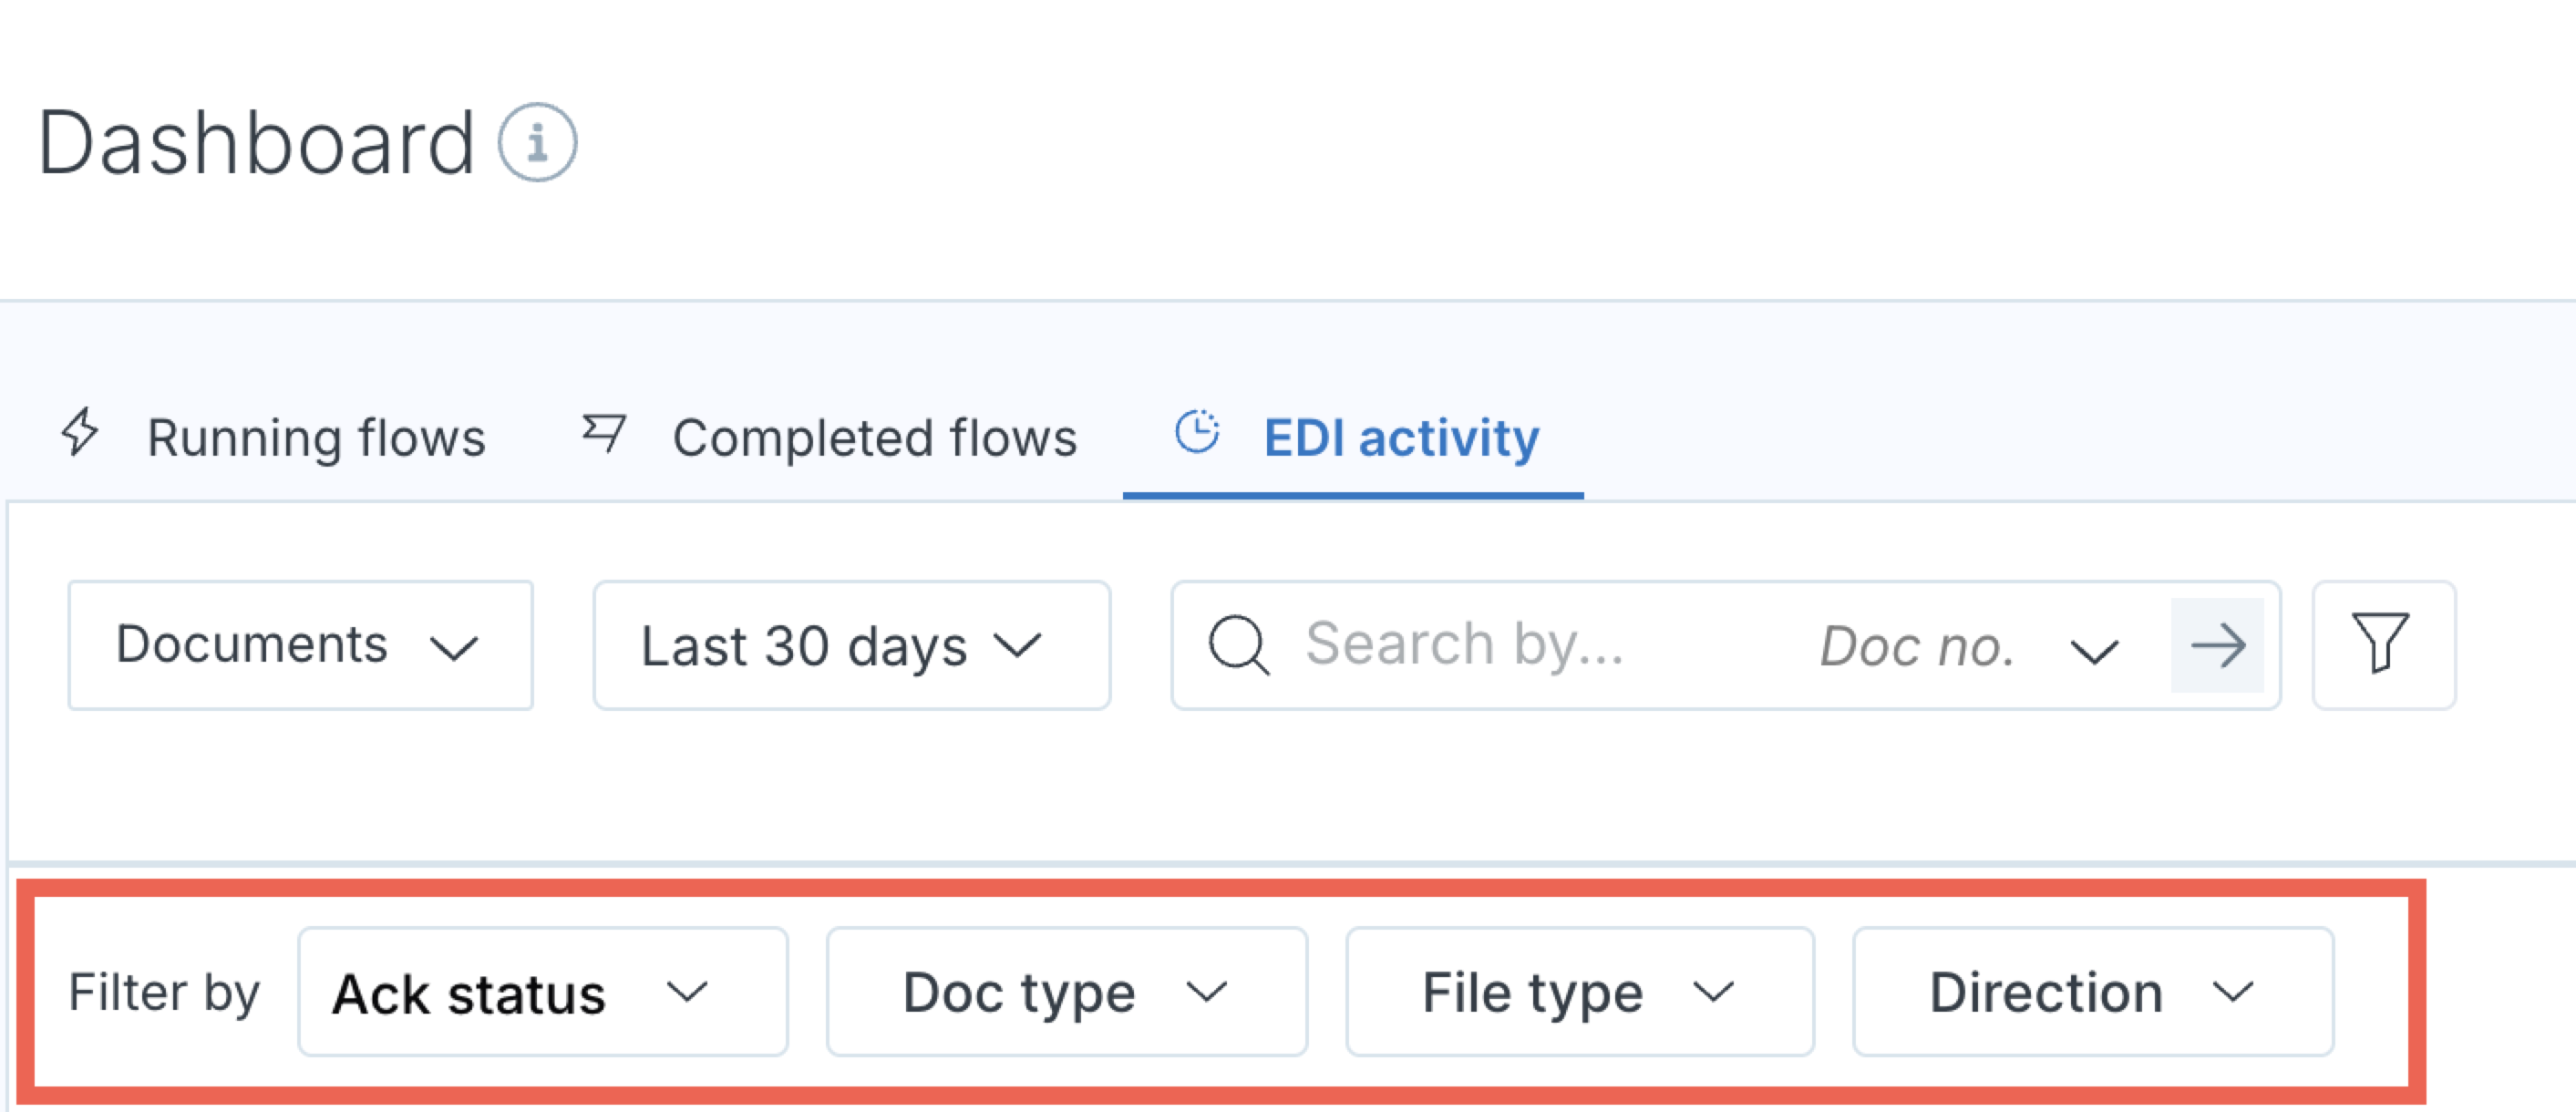Click the Filter by label
Viewport: 2576px width, 1112px height.
(x=163, y=992)
